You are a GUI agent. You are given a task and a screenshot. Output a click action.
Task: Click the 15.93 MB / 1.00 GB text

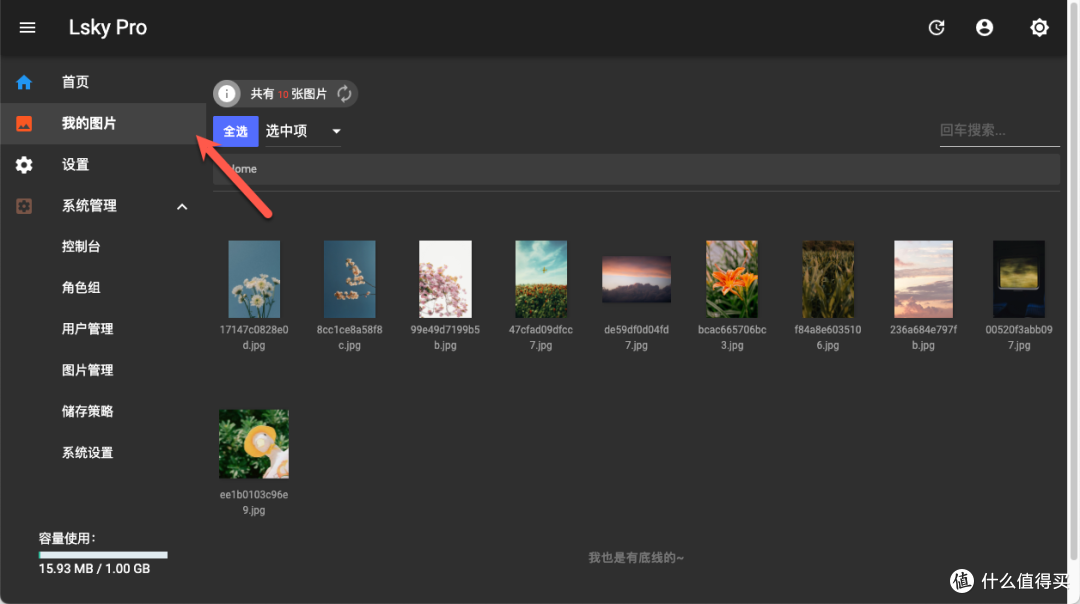(x=94, y=569)
